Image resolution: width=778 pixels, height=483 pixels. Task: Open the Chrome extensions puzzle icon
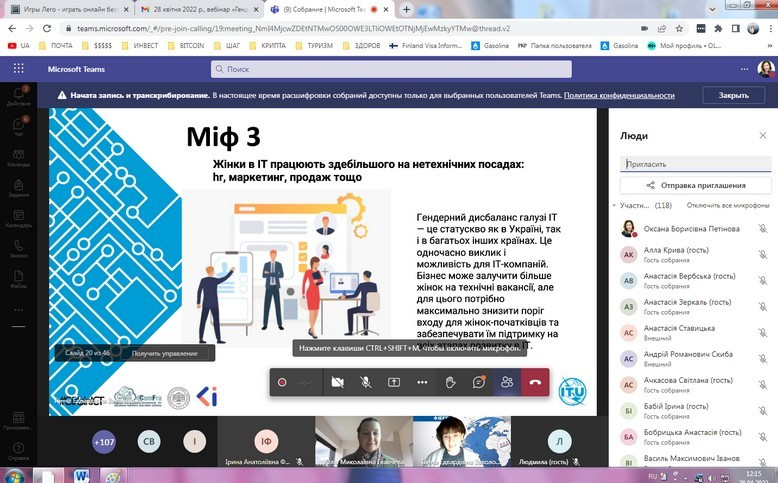tap(718, 28)
